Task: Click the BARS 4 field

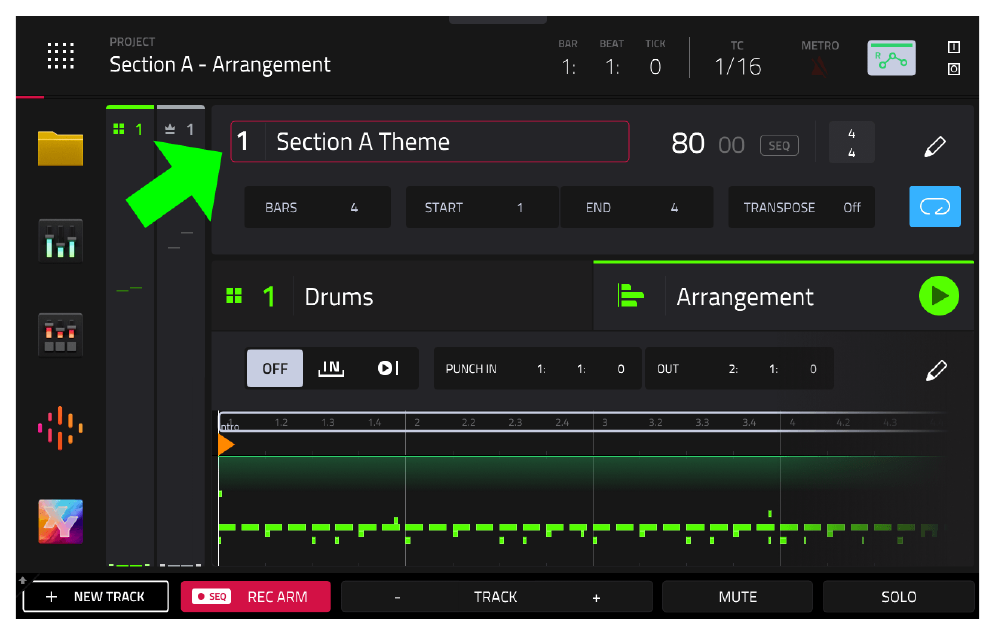Action: click(317, 207)
